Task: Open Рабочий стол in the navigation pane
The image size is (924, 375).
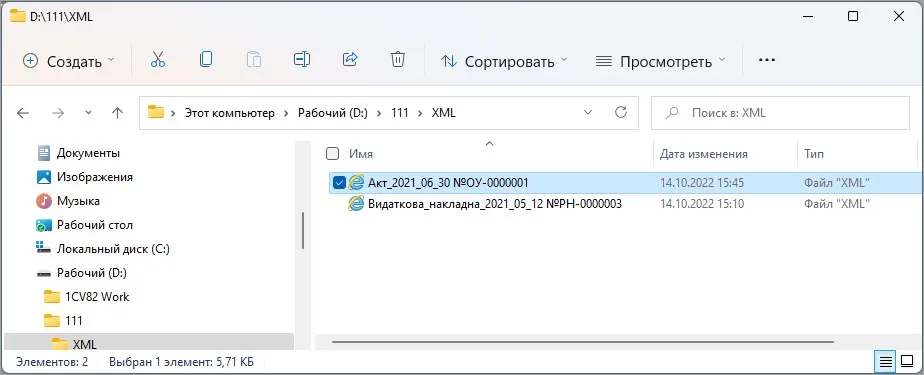Action: [x=84, y=225]
